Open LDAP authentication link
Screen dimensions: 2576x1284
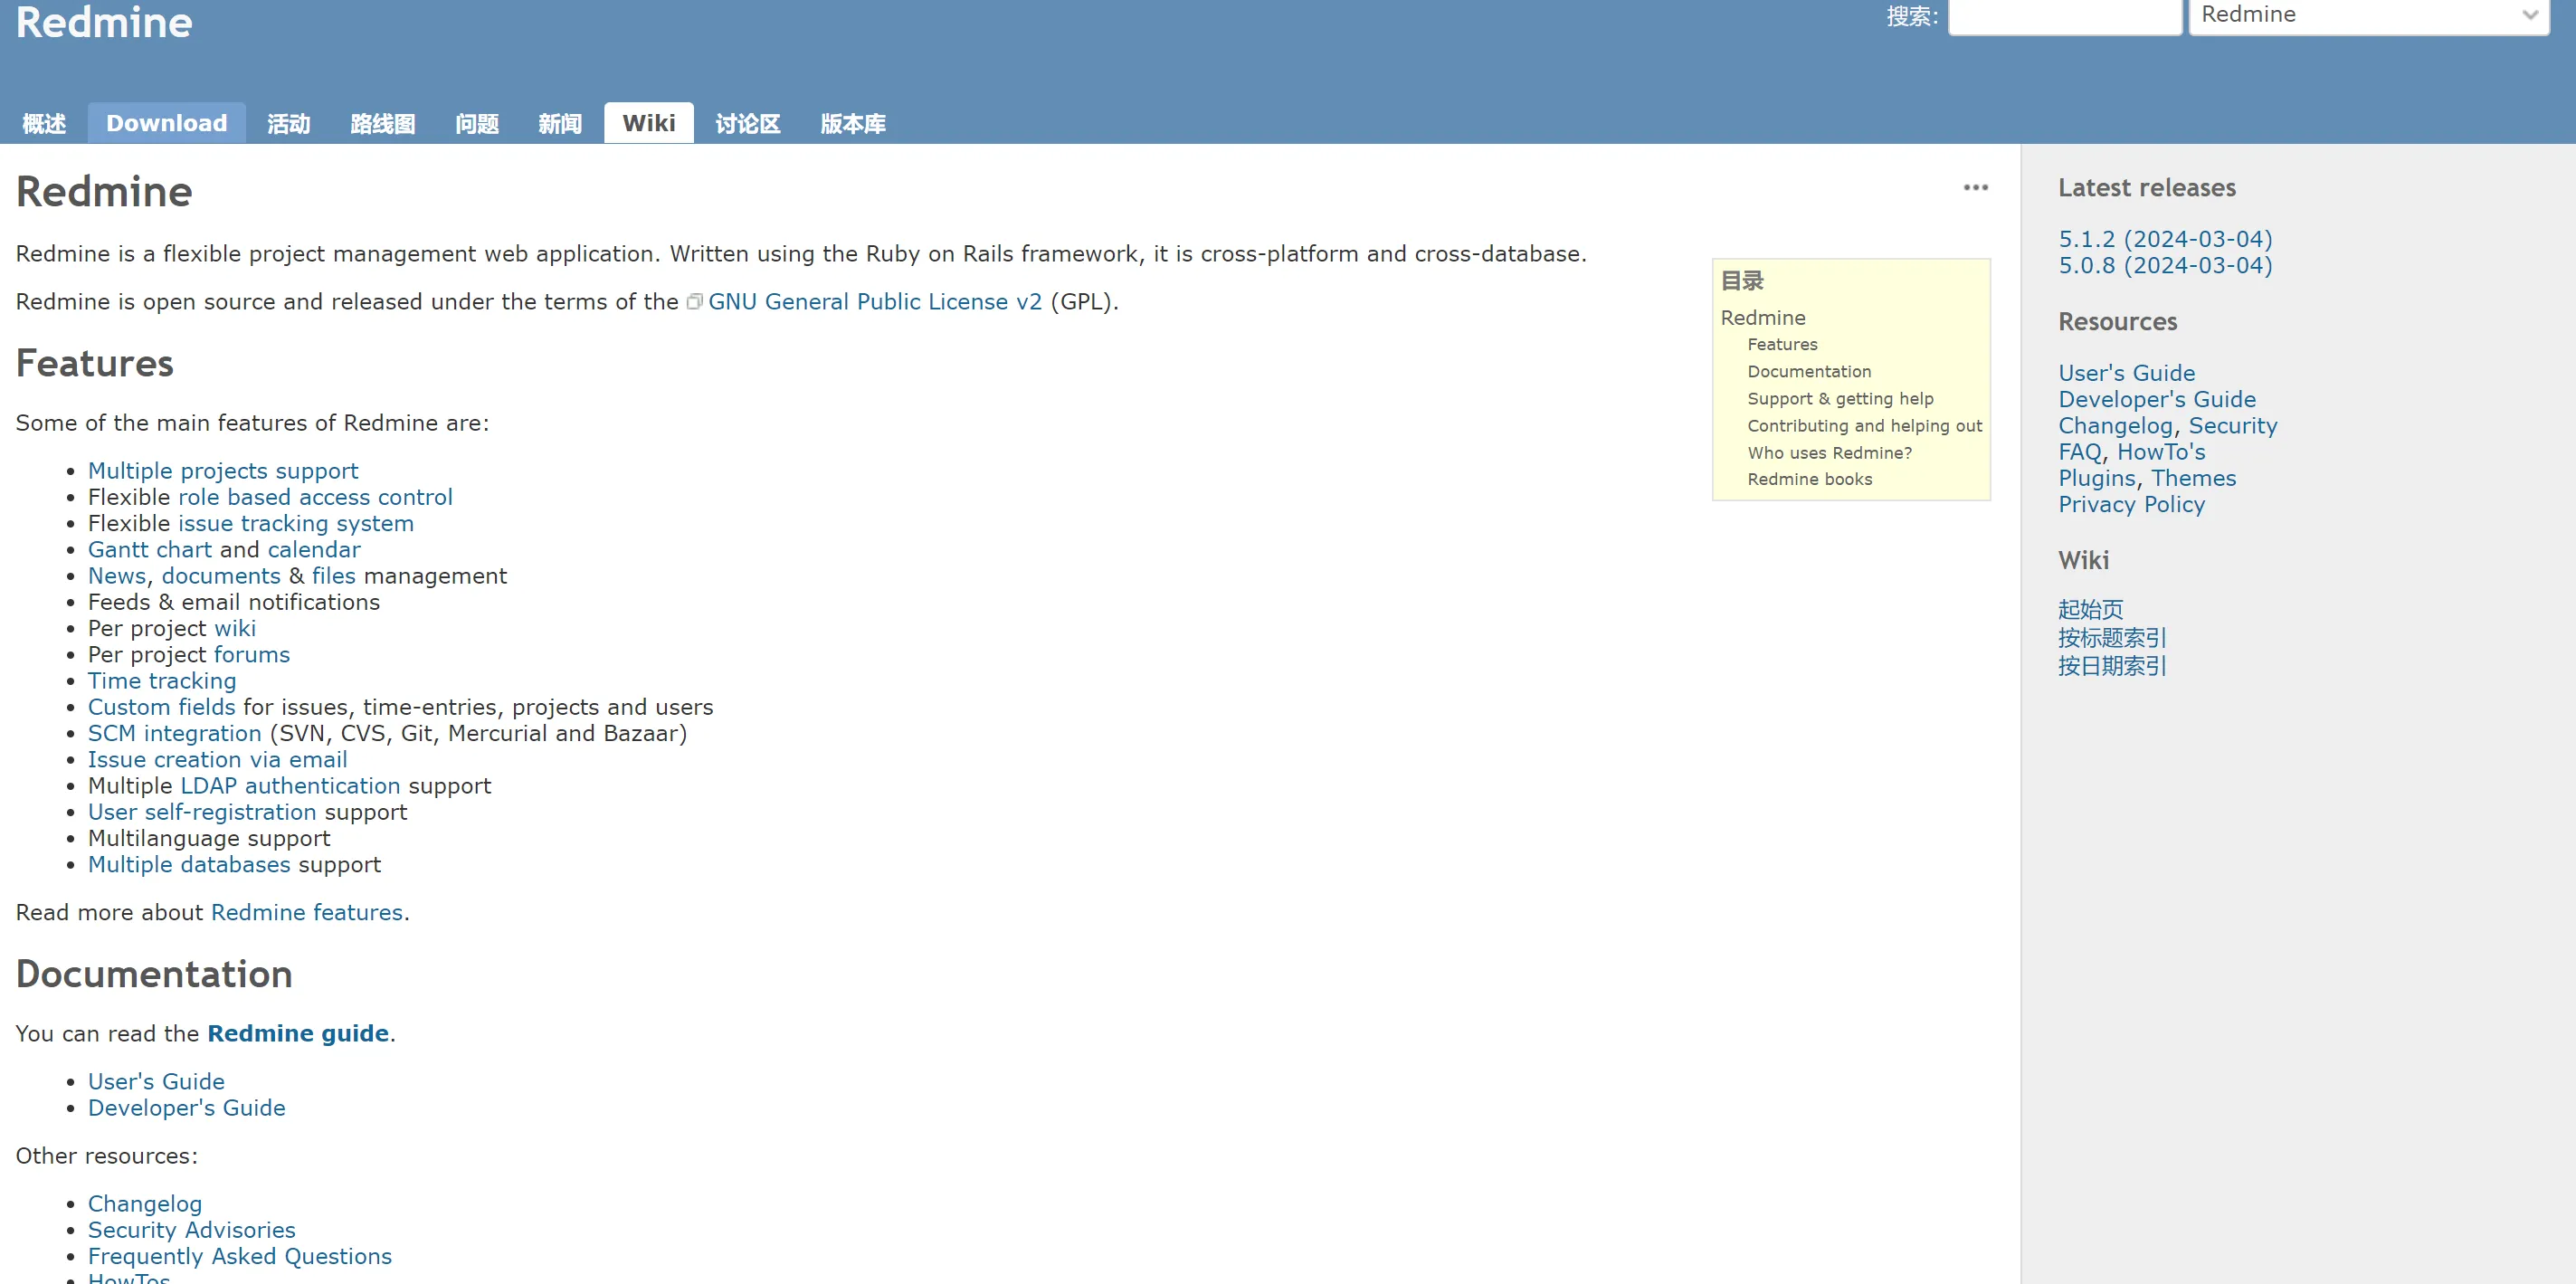coord(290,786)
